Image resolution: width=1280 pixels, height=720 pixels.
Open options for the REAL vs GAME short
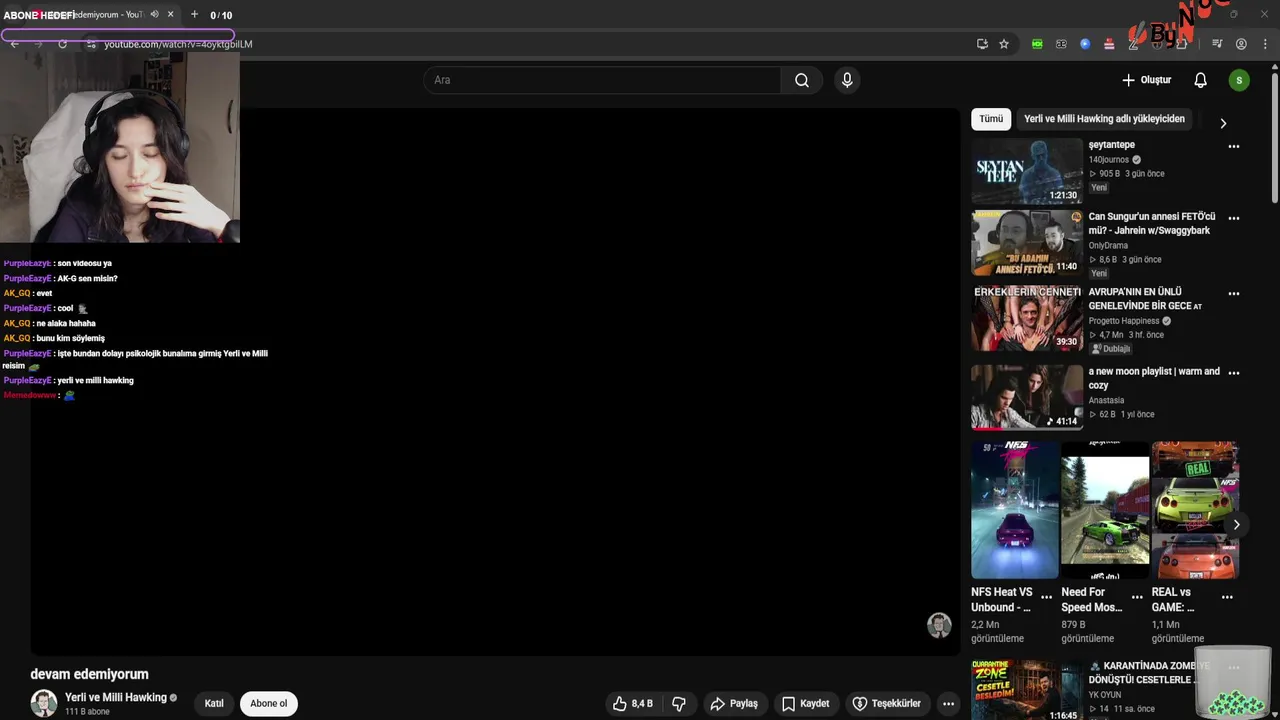[1228, 597]
